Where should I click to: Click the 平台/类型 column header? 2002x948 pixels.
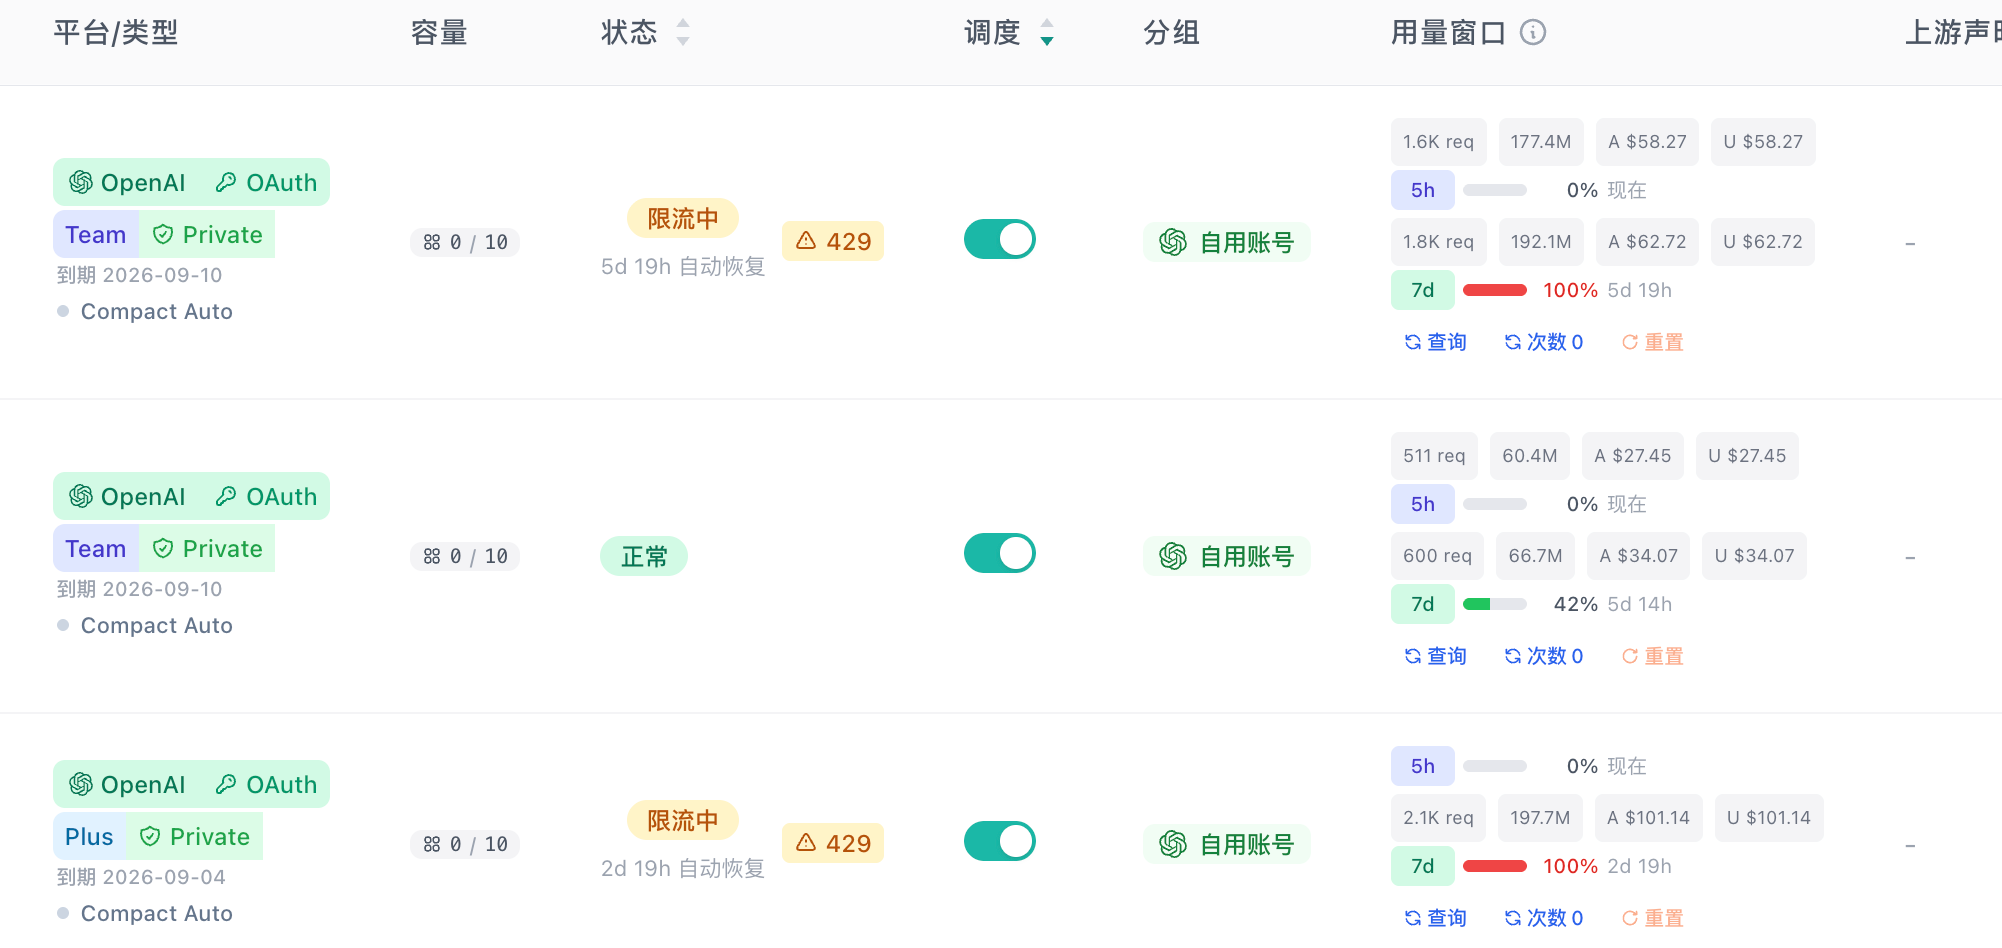tap(116, 33)
